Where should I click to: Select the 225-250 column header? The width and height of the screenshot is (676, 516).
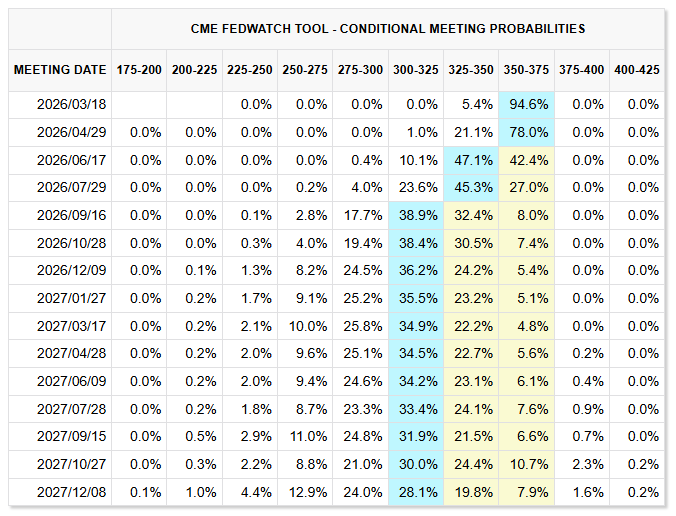250,70
